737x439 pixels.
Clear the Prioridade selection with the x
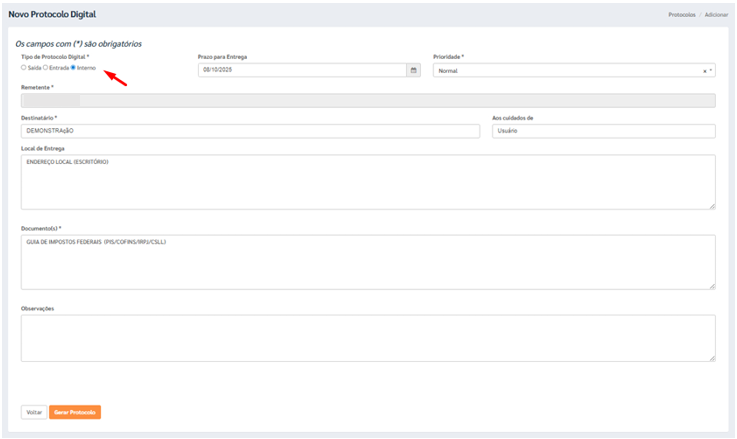pos(704,71)
